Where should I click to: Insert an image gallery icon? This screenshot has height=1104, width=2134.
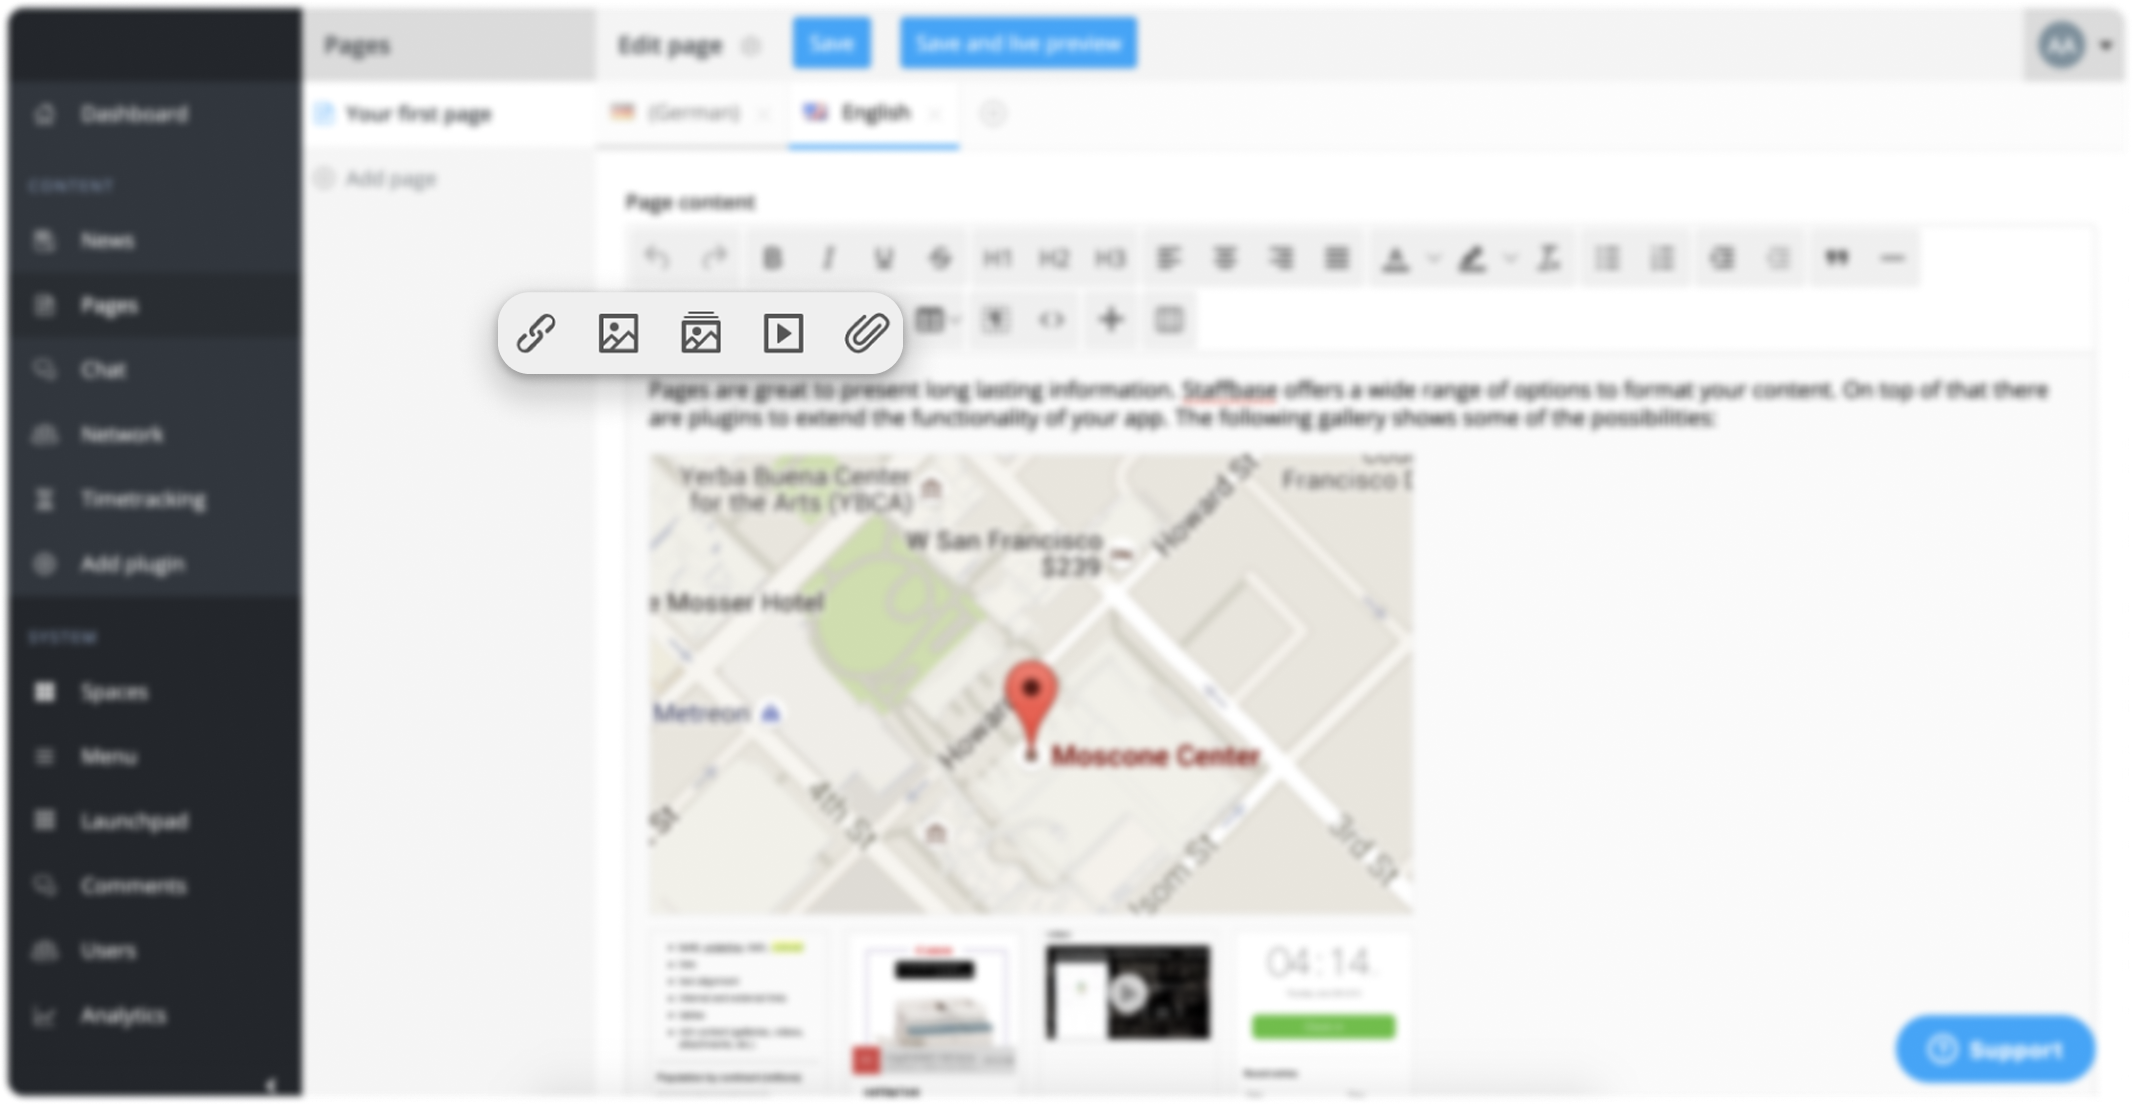(701, 333)
